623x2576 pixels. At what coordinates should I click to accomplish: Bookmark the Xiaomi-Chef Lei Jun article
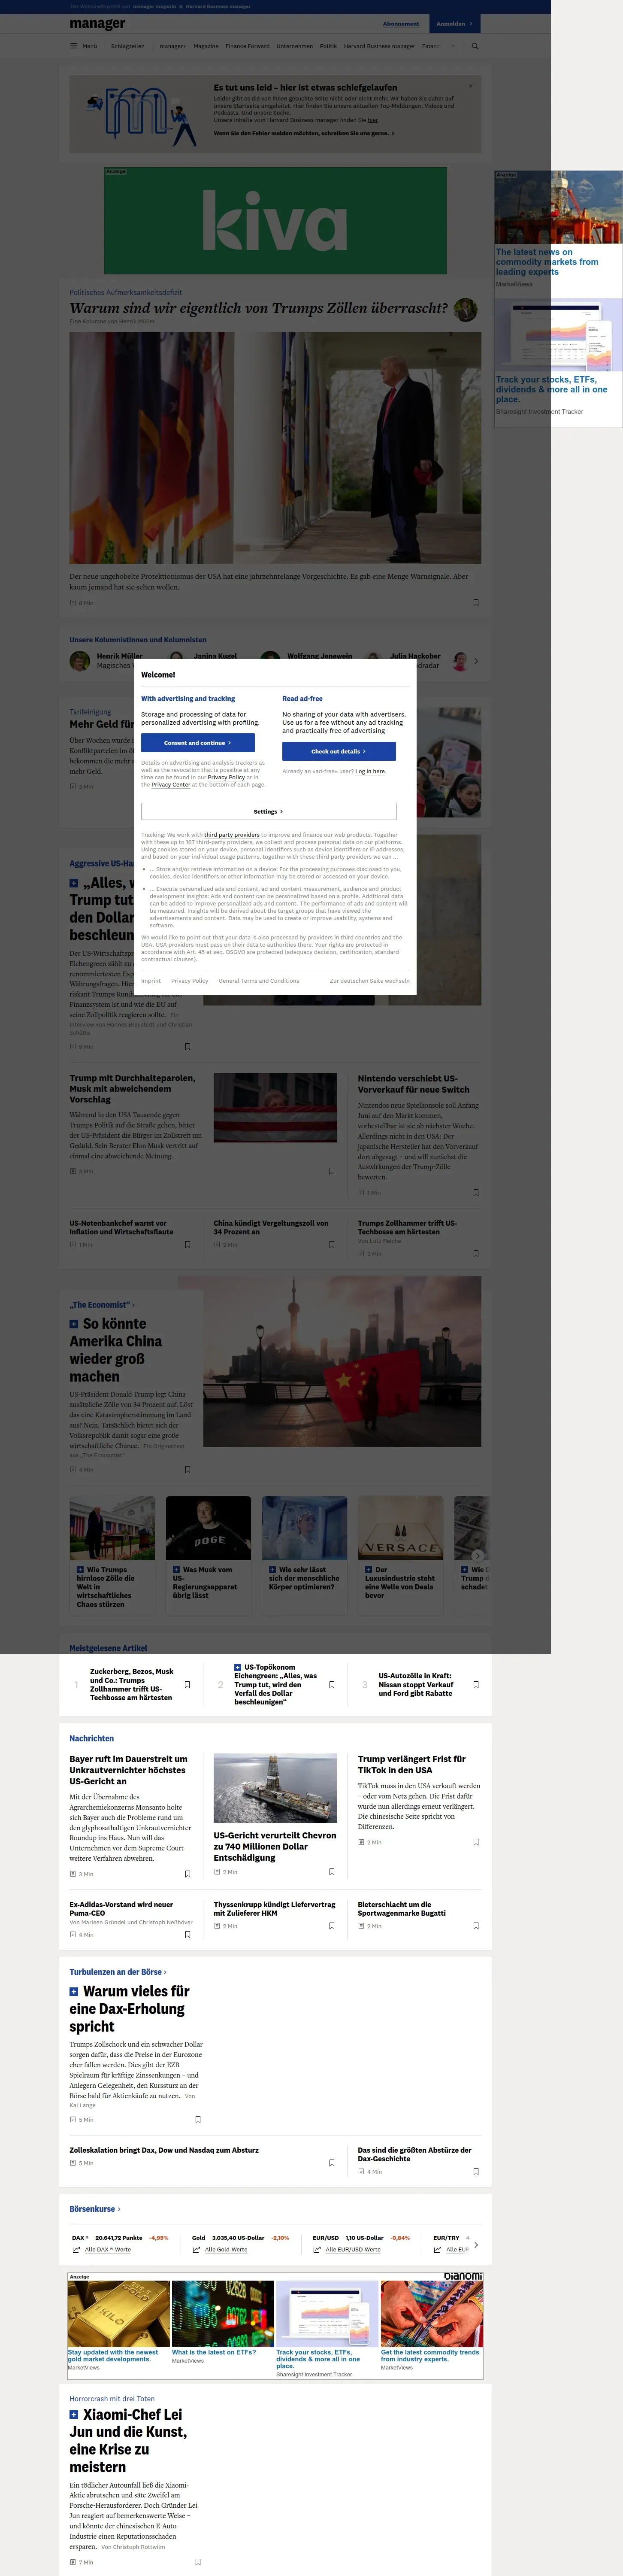pos(198,2562)
